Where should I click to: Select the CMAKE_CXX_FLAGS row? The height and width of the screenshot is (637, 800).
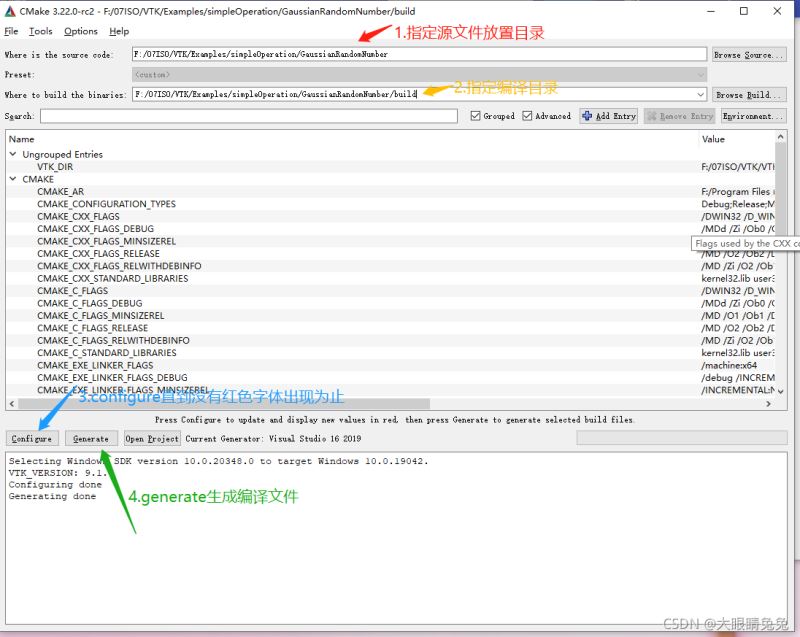[x=390, y=216]
